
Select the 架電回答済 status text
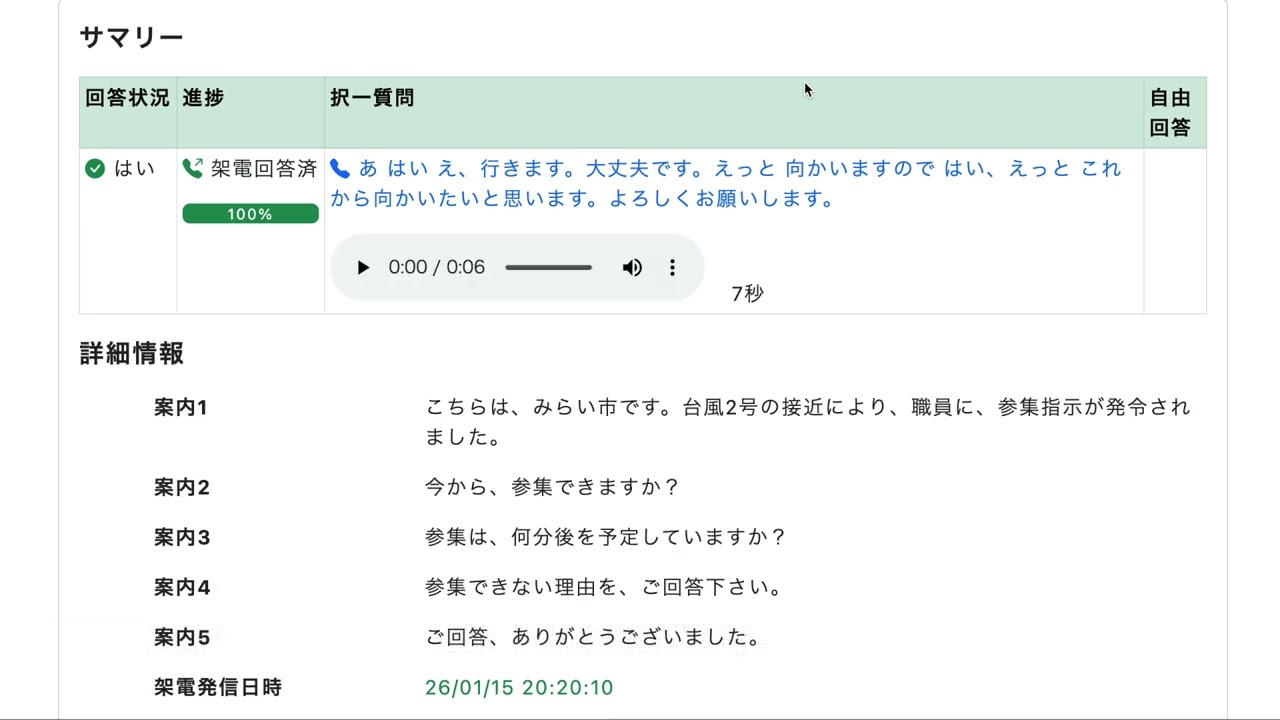pos(264,169)
